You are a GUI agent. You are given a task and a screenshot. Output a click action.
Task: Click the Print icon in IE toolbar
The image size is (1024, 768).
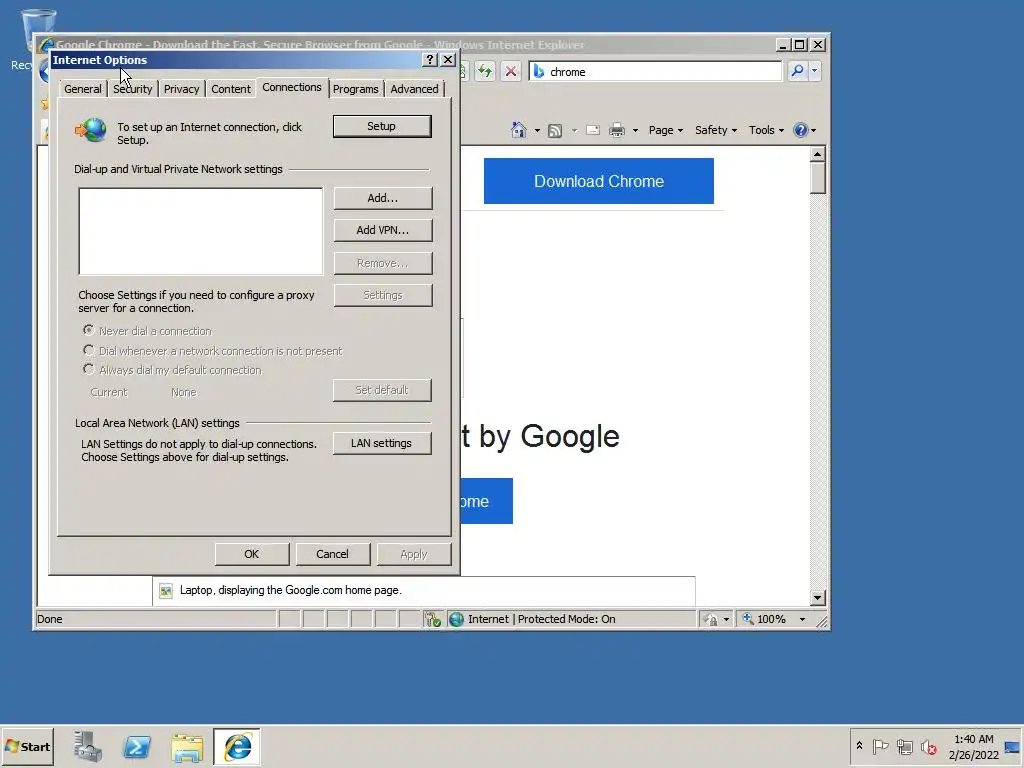[x=616, y=130]
